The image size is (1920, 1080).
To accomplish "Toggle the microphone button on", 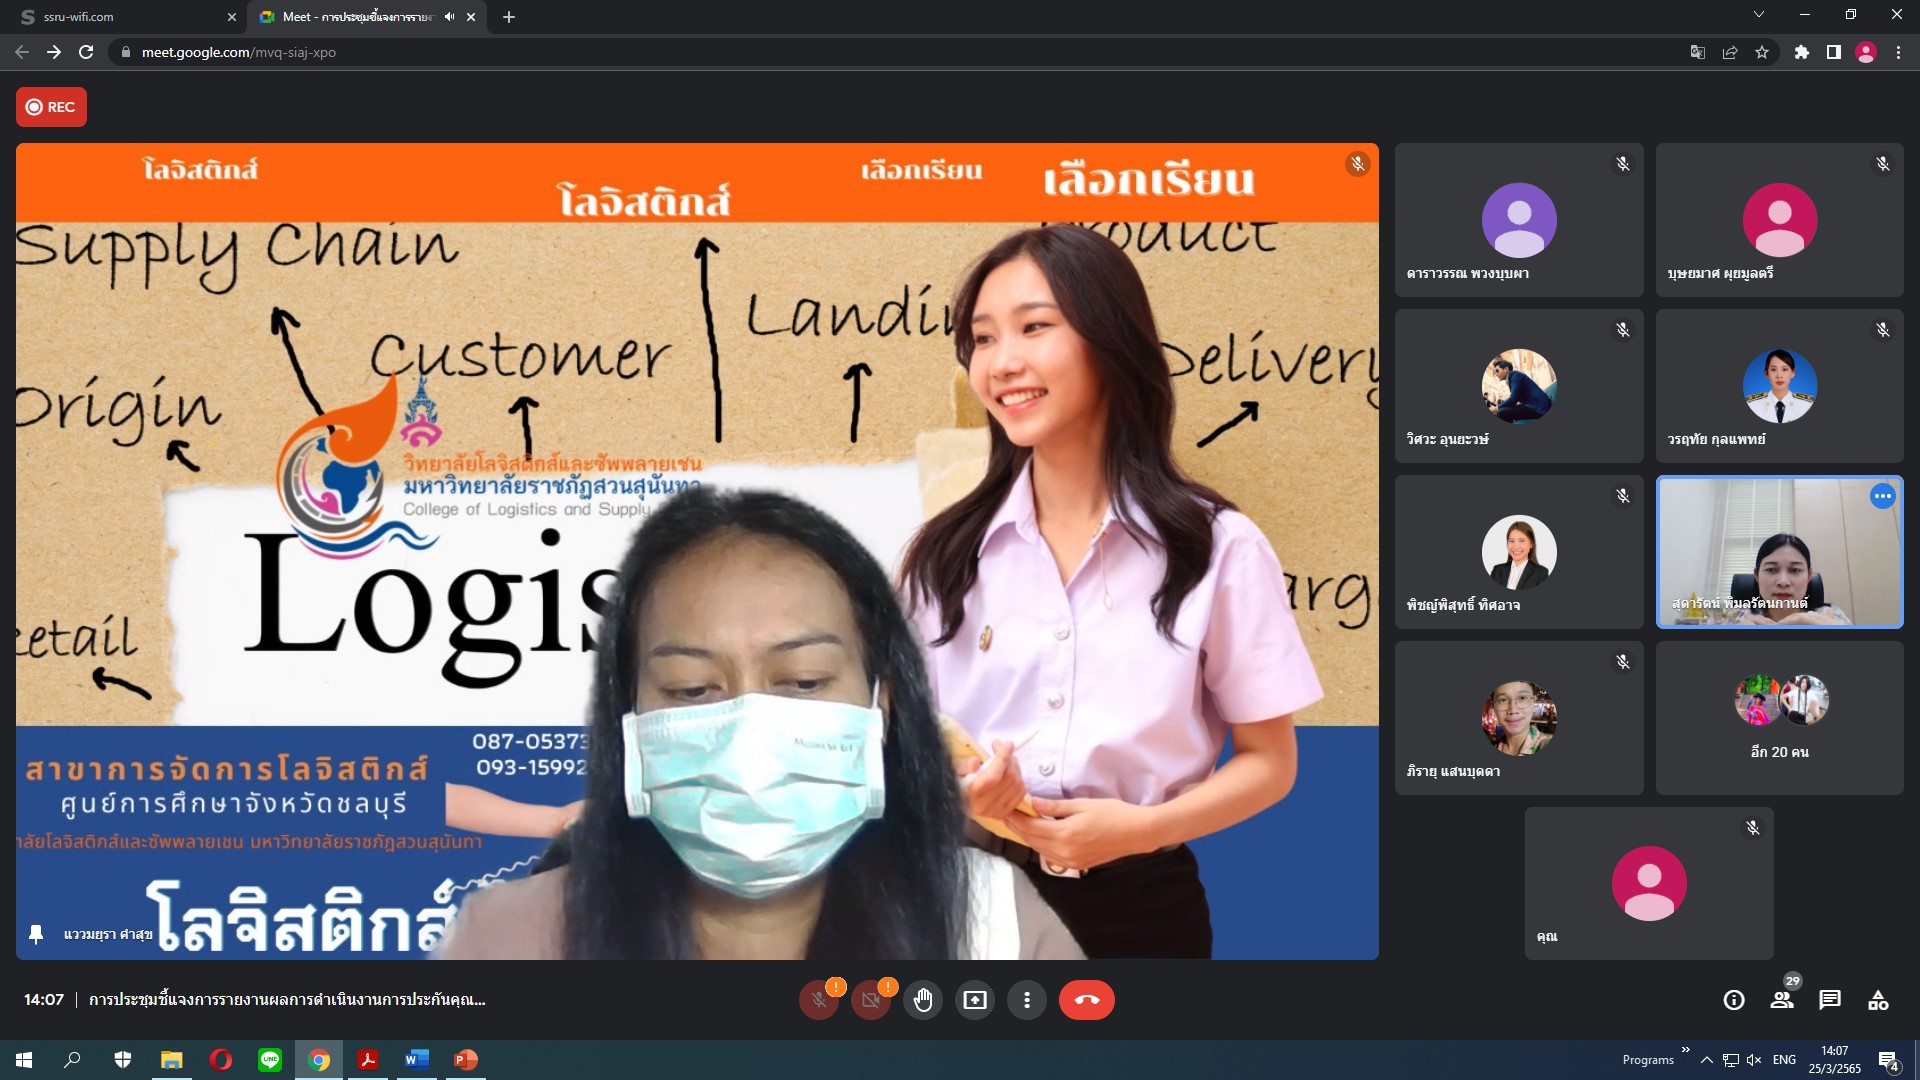I will point(819,1000).
